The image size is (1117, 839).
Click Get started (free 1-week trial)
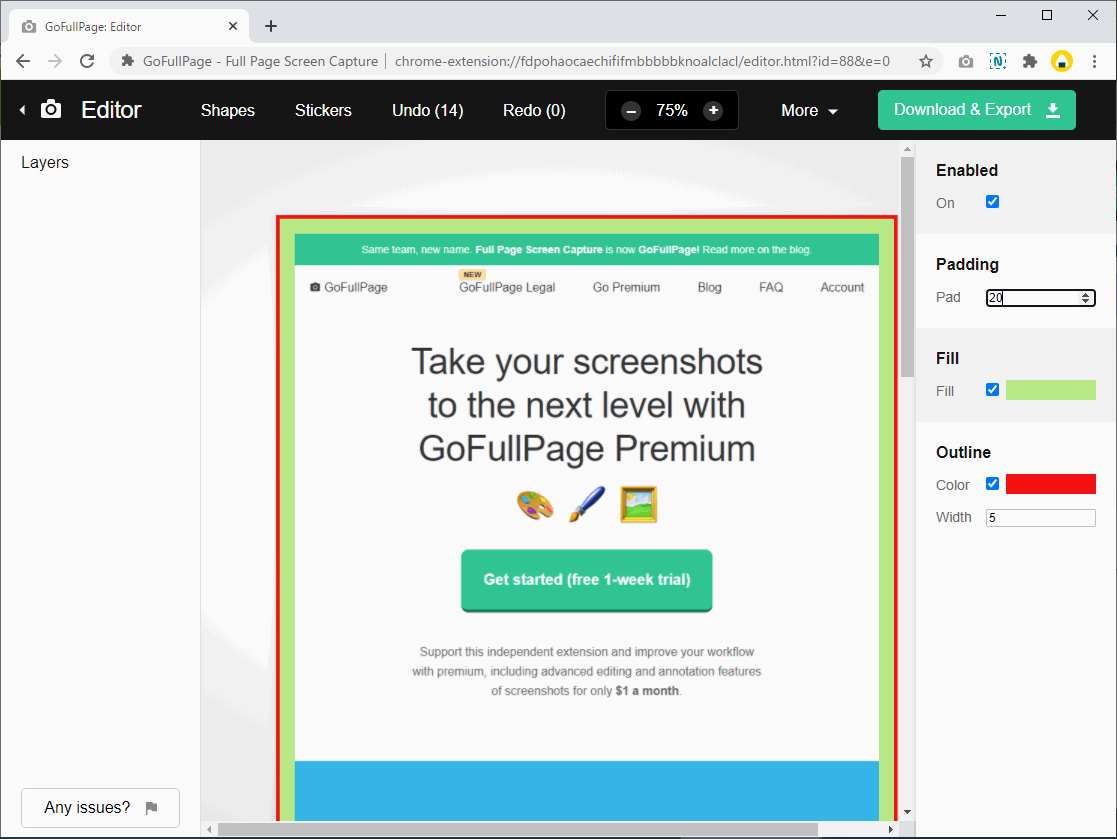pos(586,580)
